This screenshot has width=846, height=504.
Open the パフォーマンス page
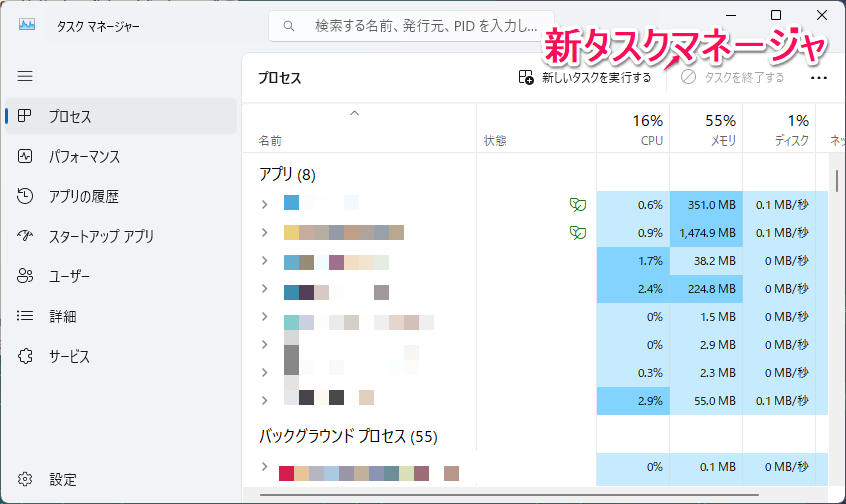coord(121,156)
